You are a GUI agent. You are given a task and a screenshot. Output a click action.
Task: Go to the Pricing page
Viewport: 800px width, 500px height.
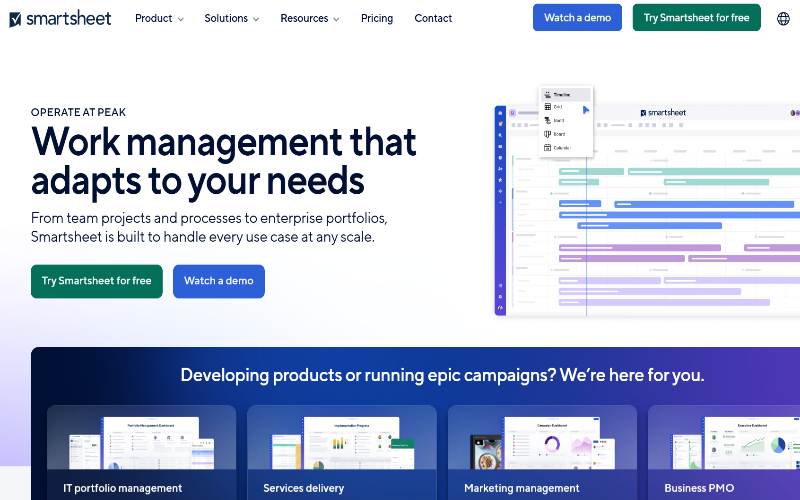[x=377, y=18]
